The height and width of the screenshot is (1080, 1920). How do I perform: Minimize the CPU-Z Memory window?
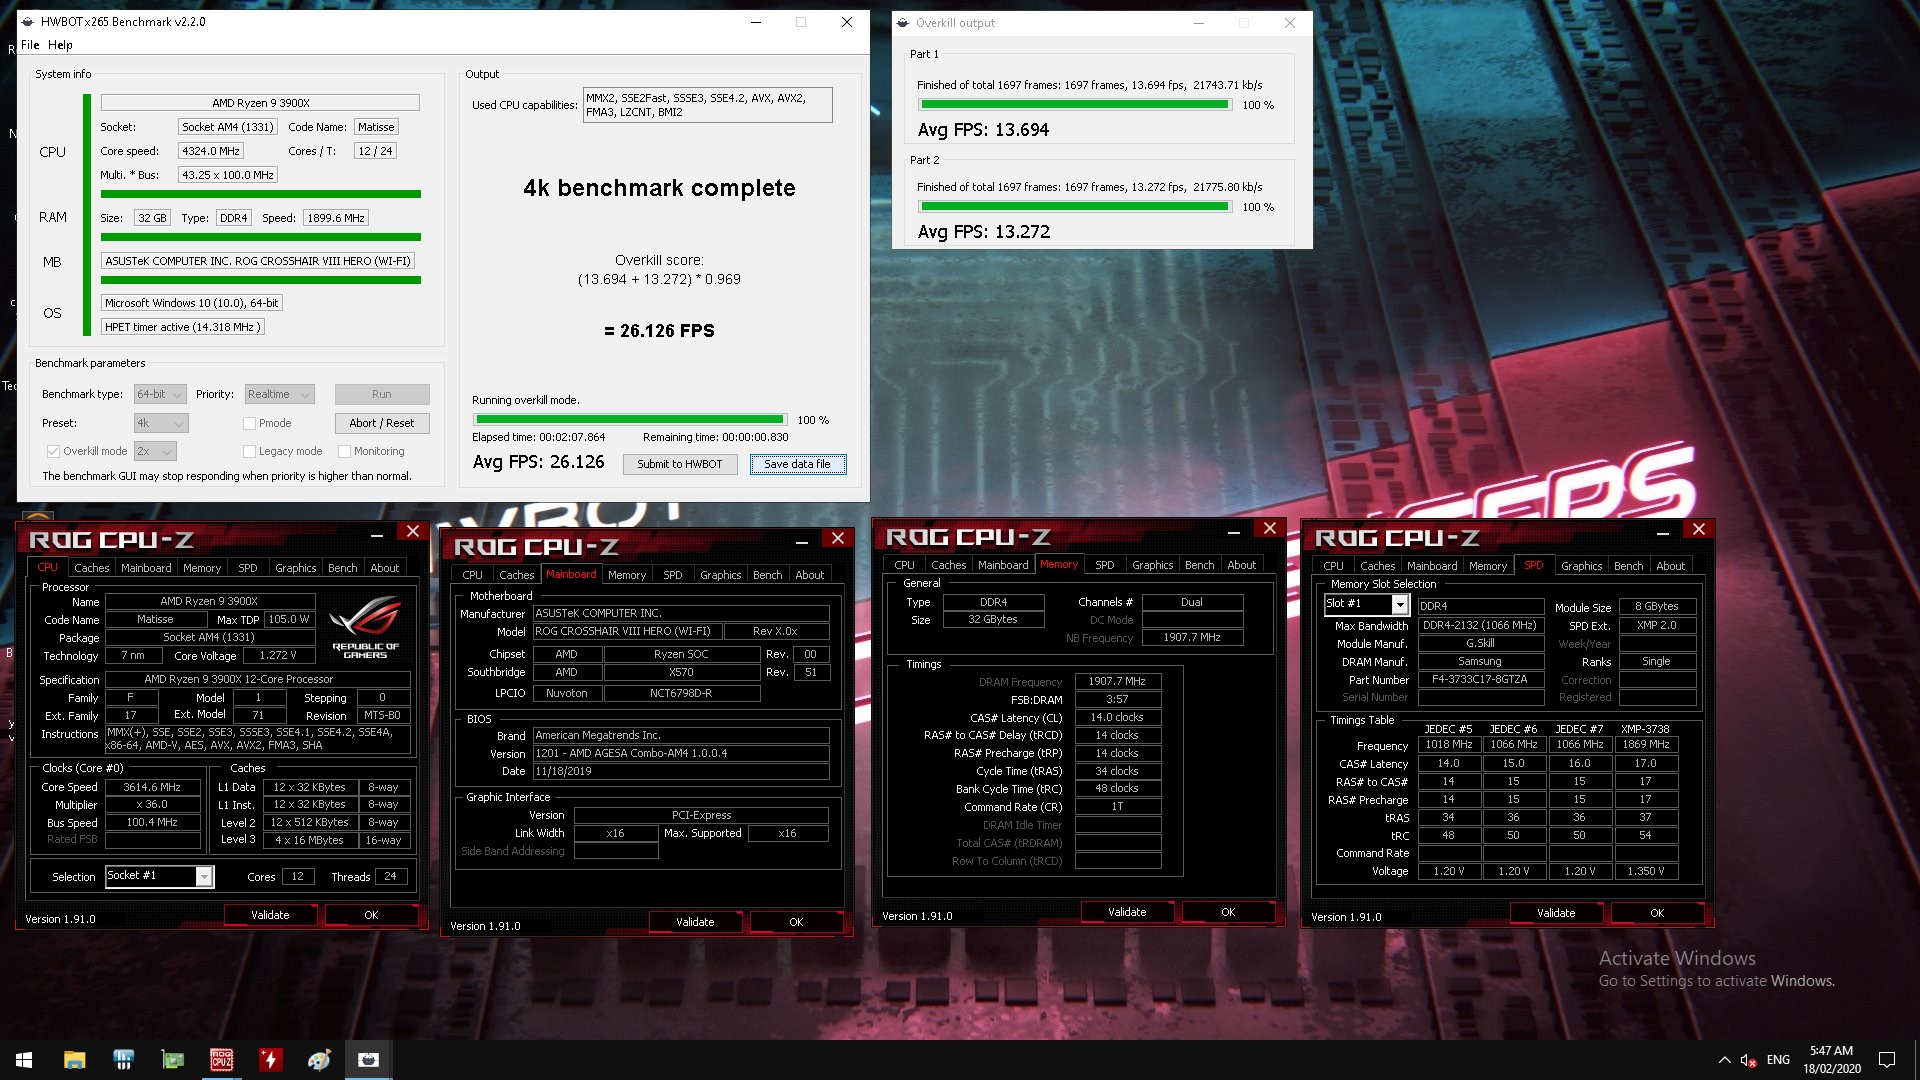point(1234,530)
